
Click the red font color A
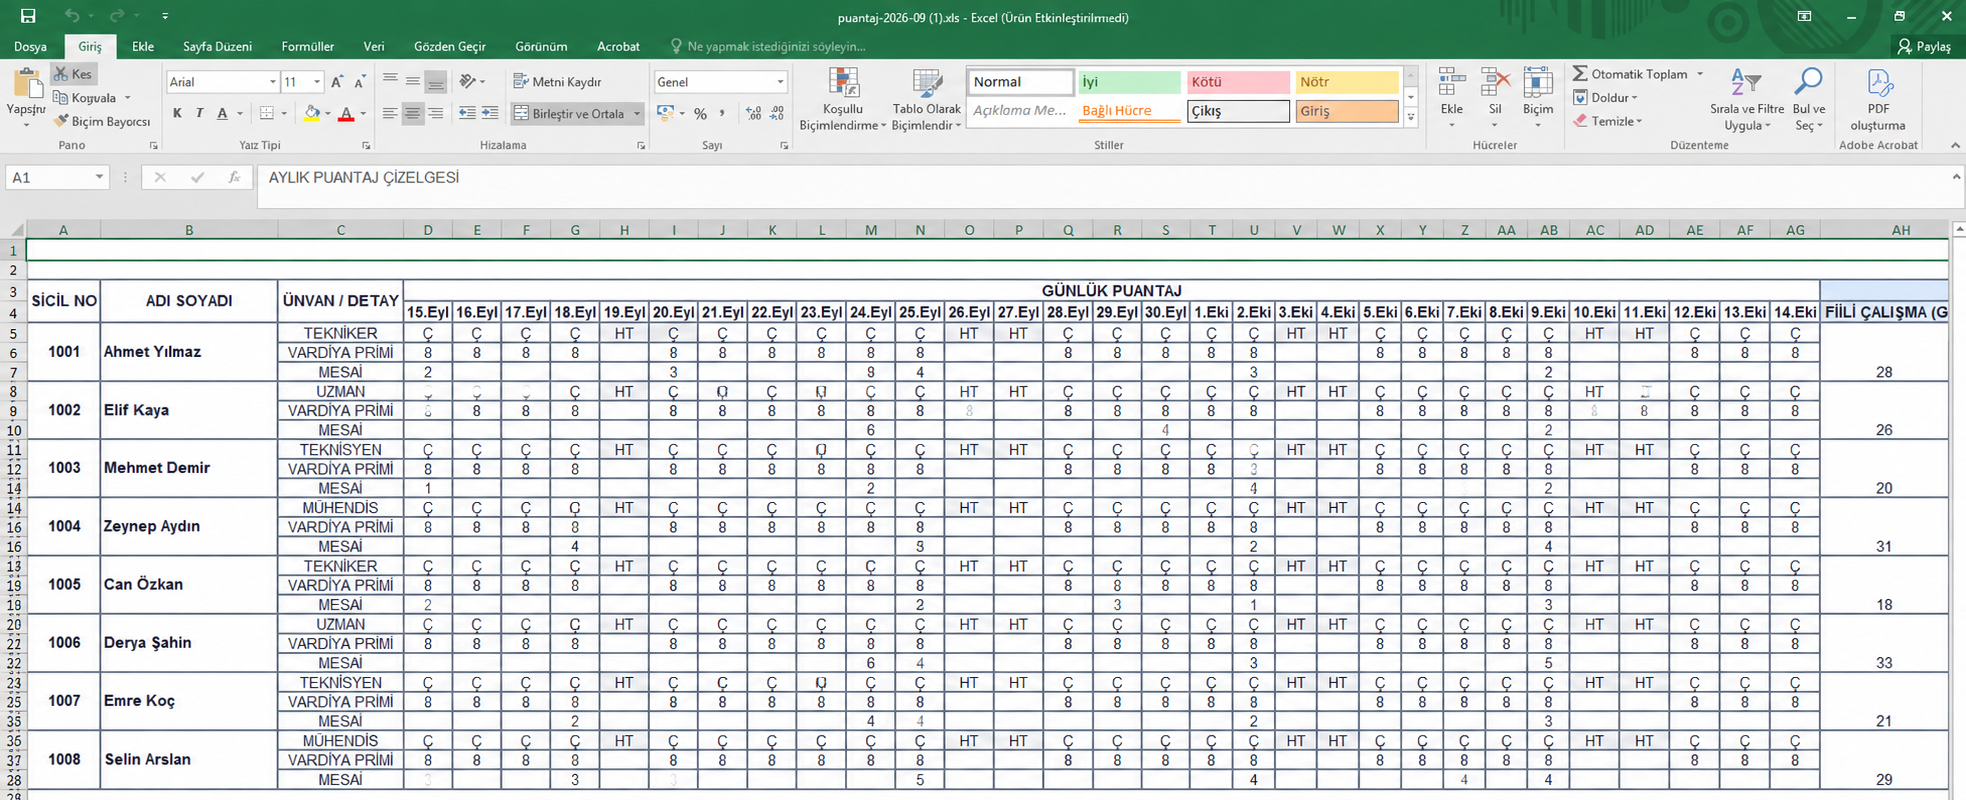pyautogui.click(x=346, y=114)
